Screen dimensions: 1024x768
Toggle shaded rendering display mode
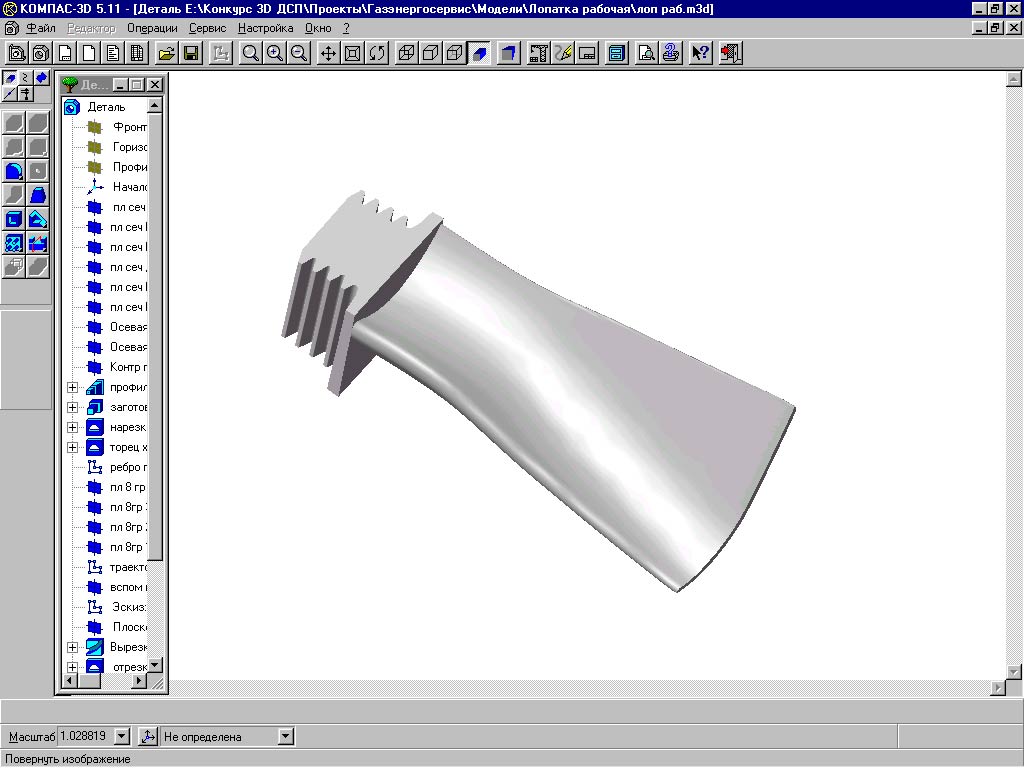point(480,54)
